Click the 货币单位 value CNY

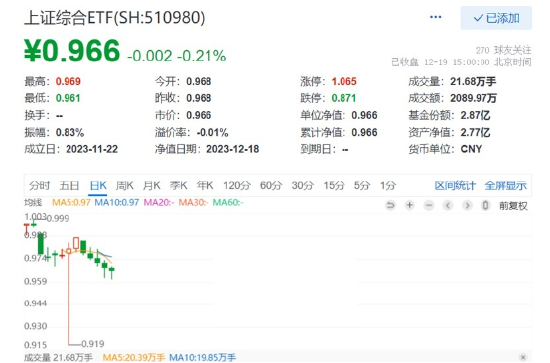pos(471,149)
